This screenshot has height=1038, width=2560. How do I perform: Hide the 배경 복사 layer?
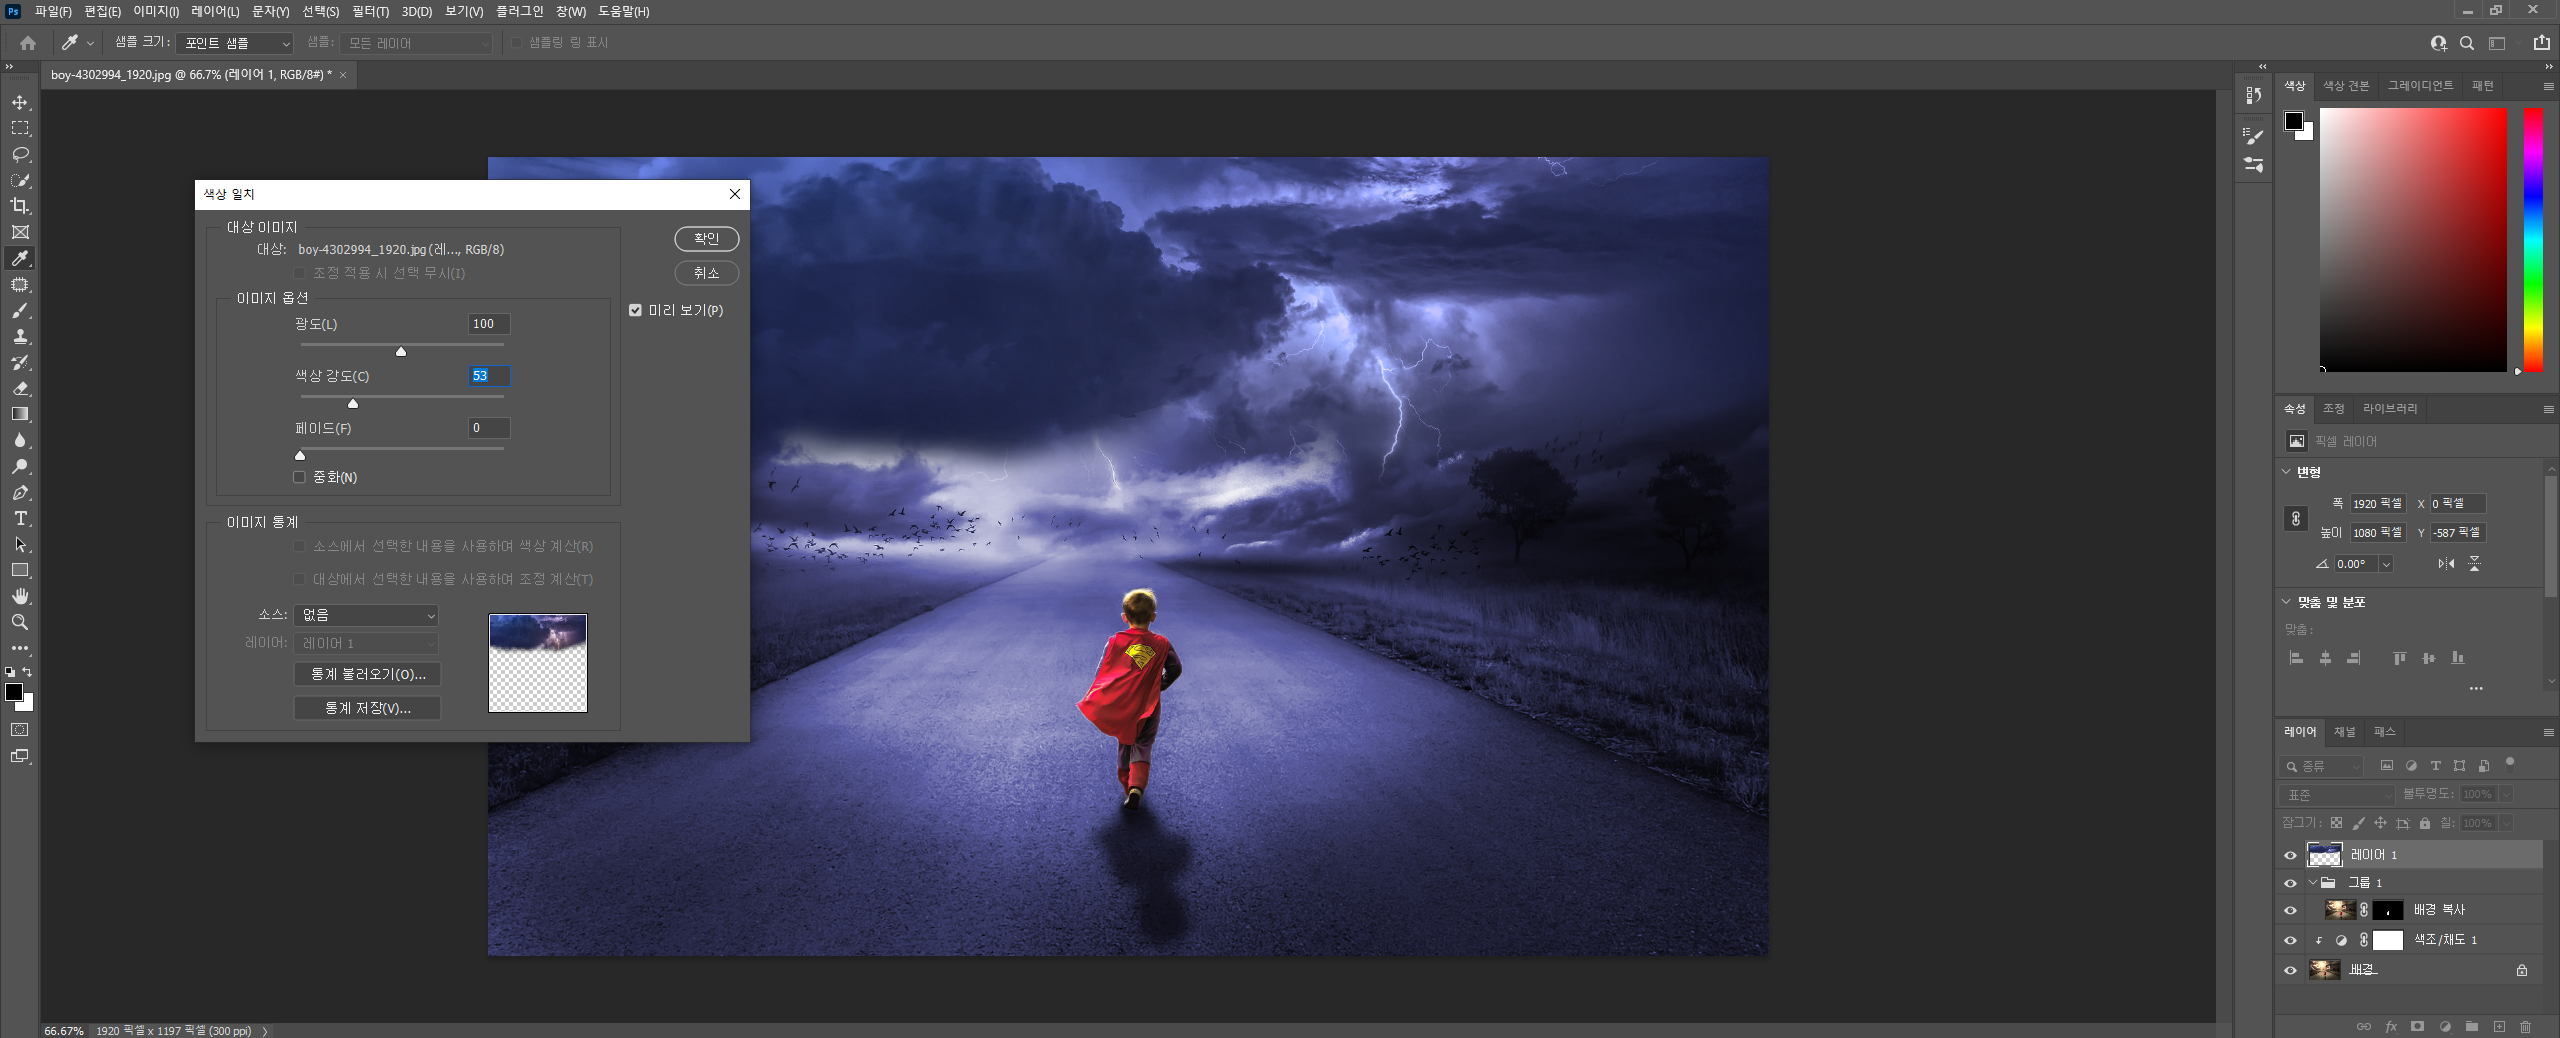[x=2290, y=910]
